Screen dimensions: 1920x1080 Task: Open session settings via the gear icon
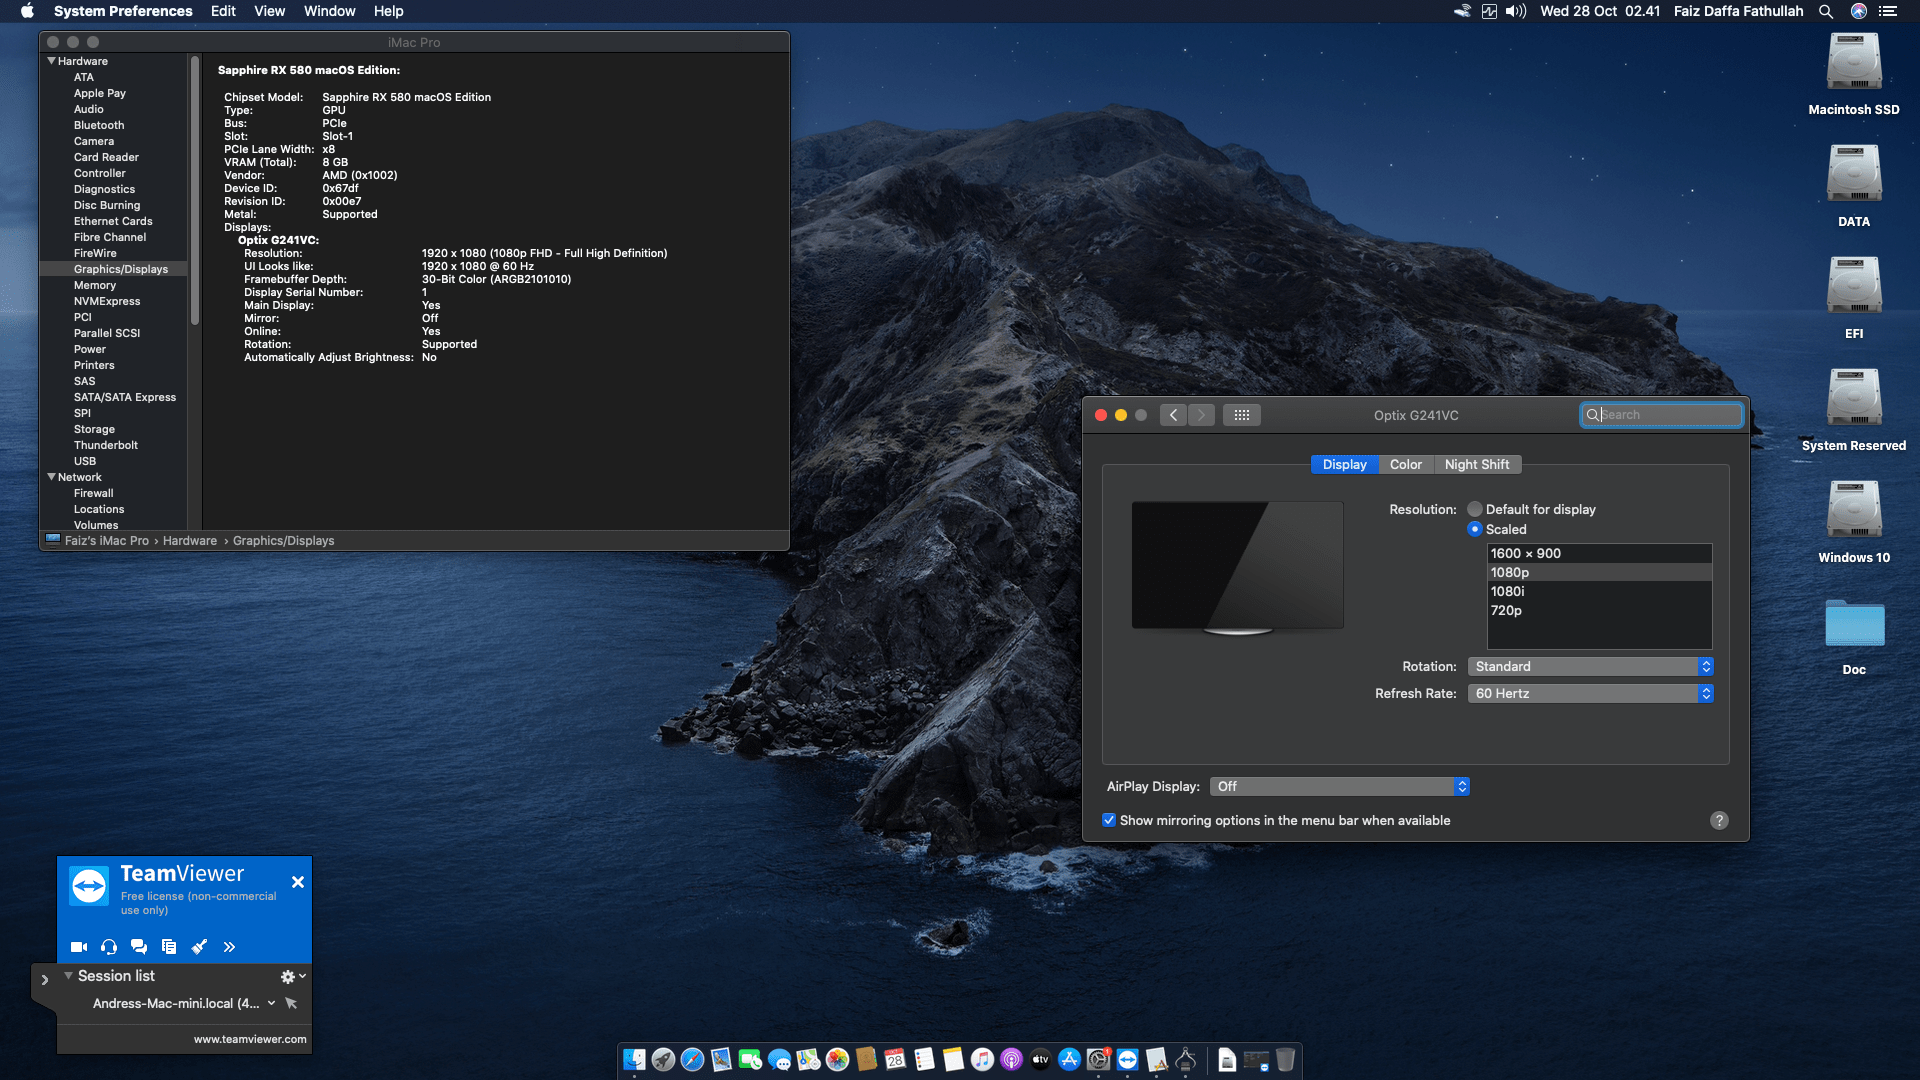pos(288,976)
